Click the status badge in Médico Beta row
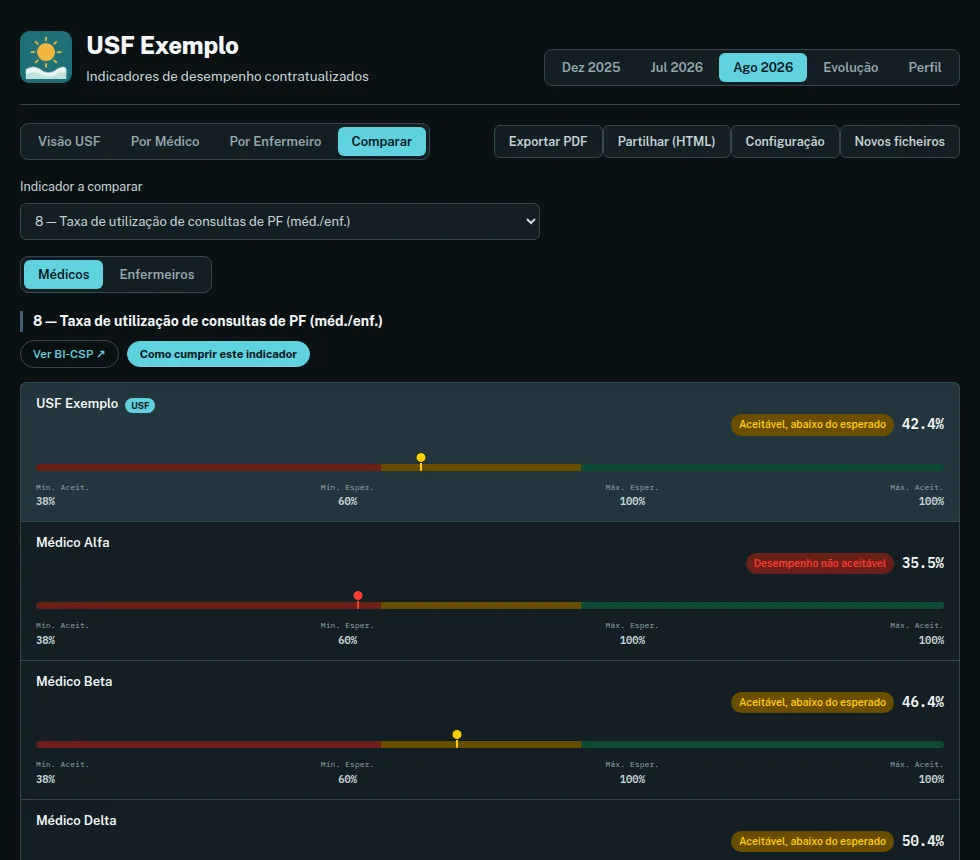Image resolution: width=980 pixels, height=860 pixels. point(812,702)
